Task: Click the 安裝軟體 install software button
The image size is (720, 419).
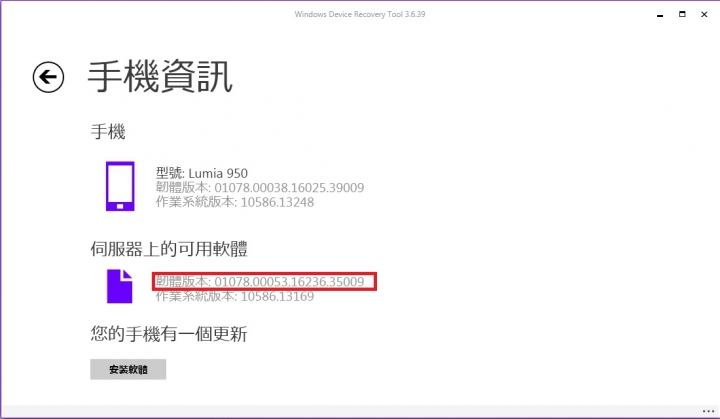Action: coord(128,369)
